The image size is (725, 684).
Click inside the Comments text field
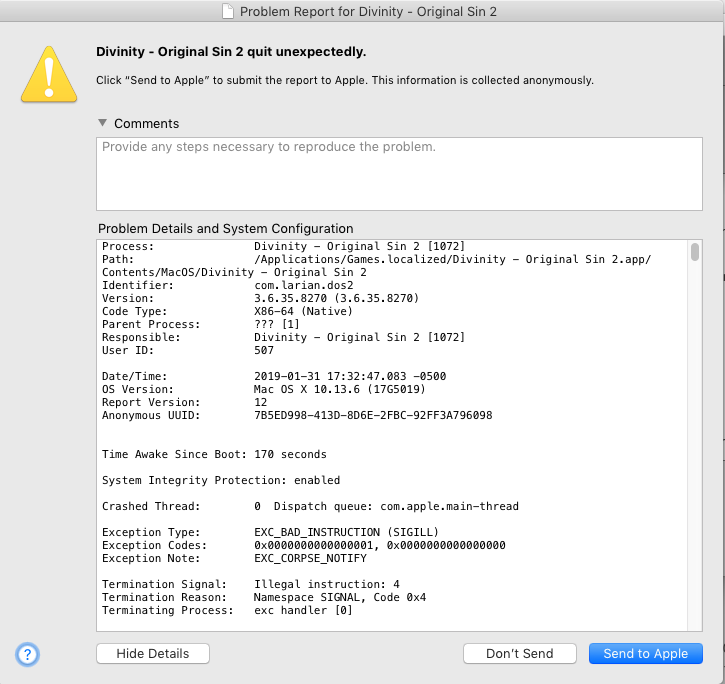click(x=399, y=174)
